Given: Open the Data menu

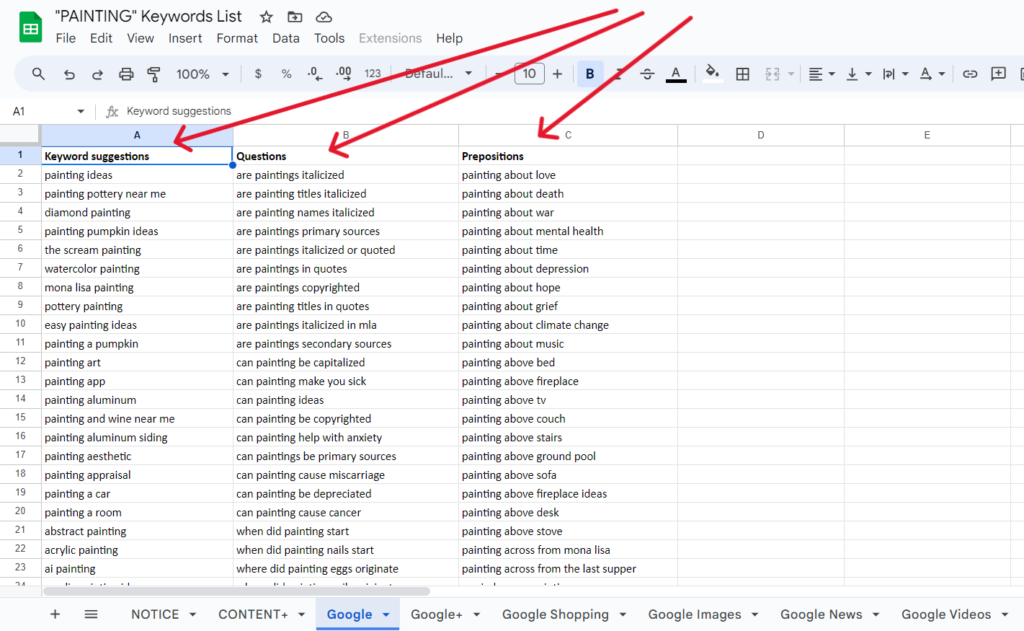Looking at the screenshot, I should coord(286,38).
